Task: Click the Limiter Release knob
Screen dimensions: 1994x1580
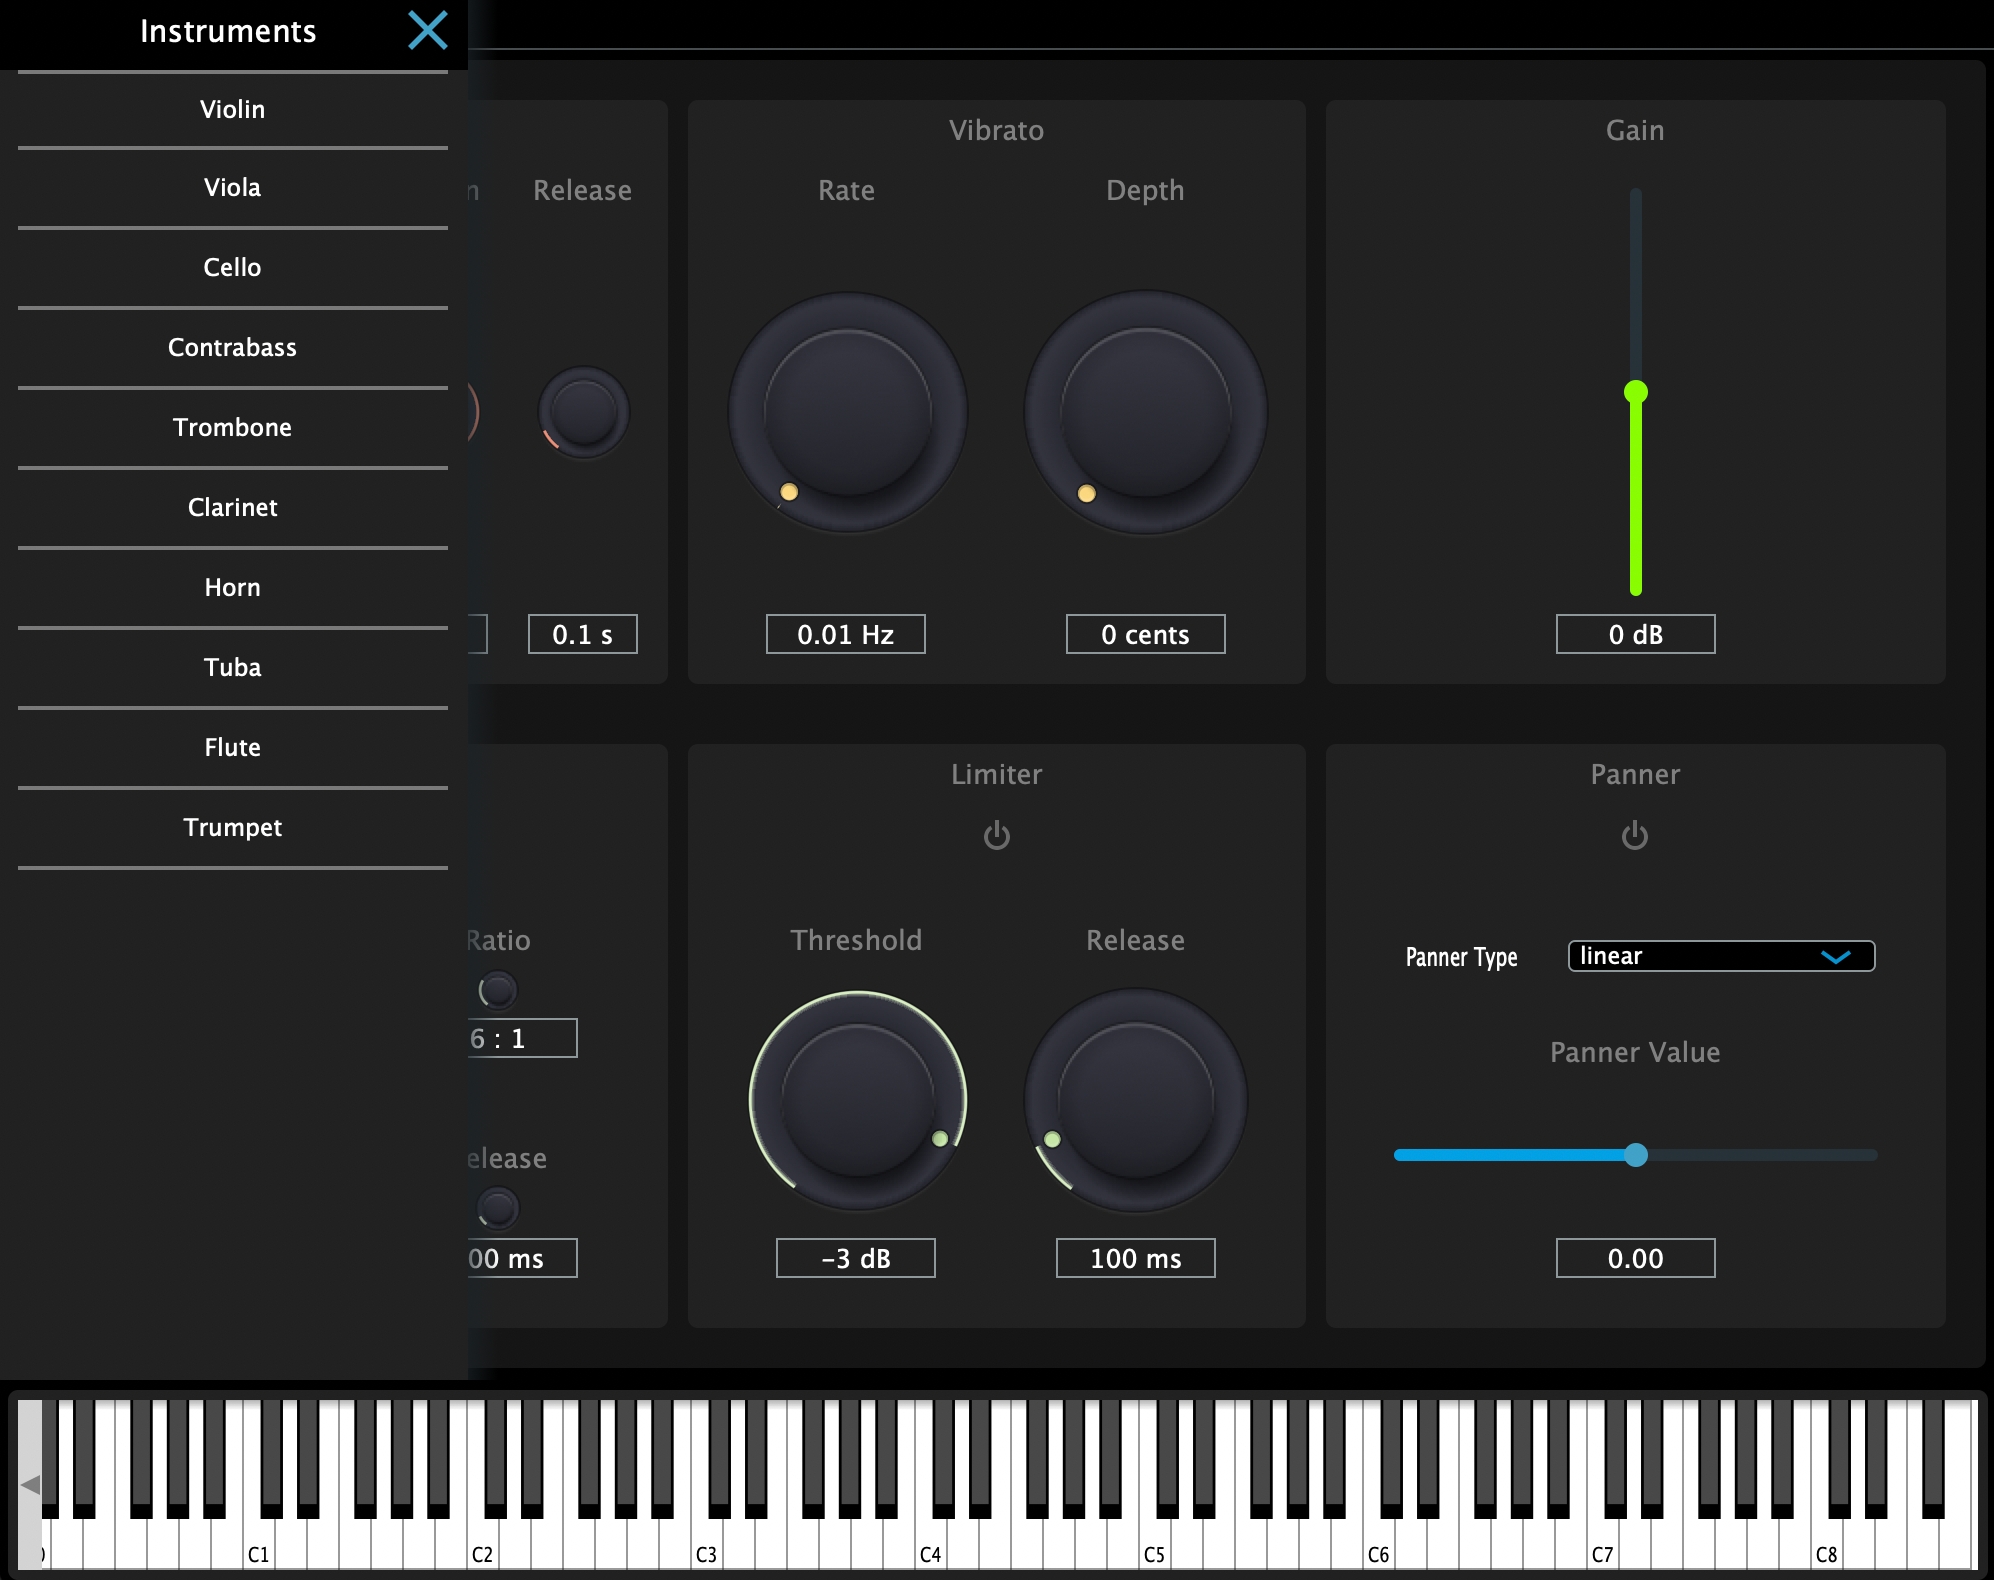Action: 1135,1100
